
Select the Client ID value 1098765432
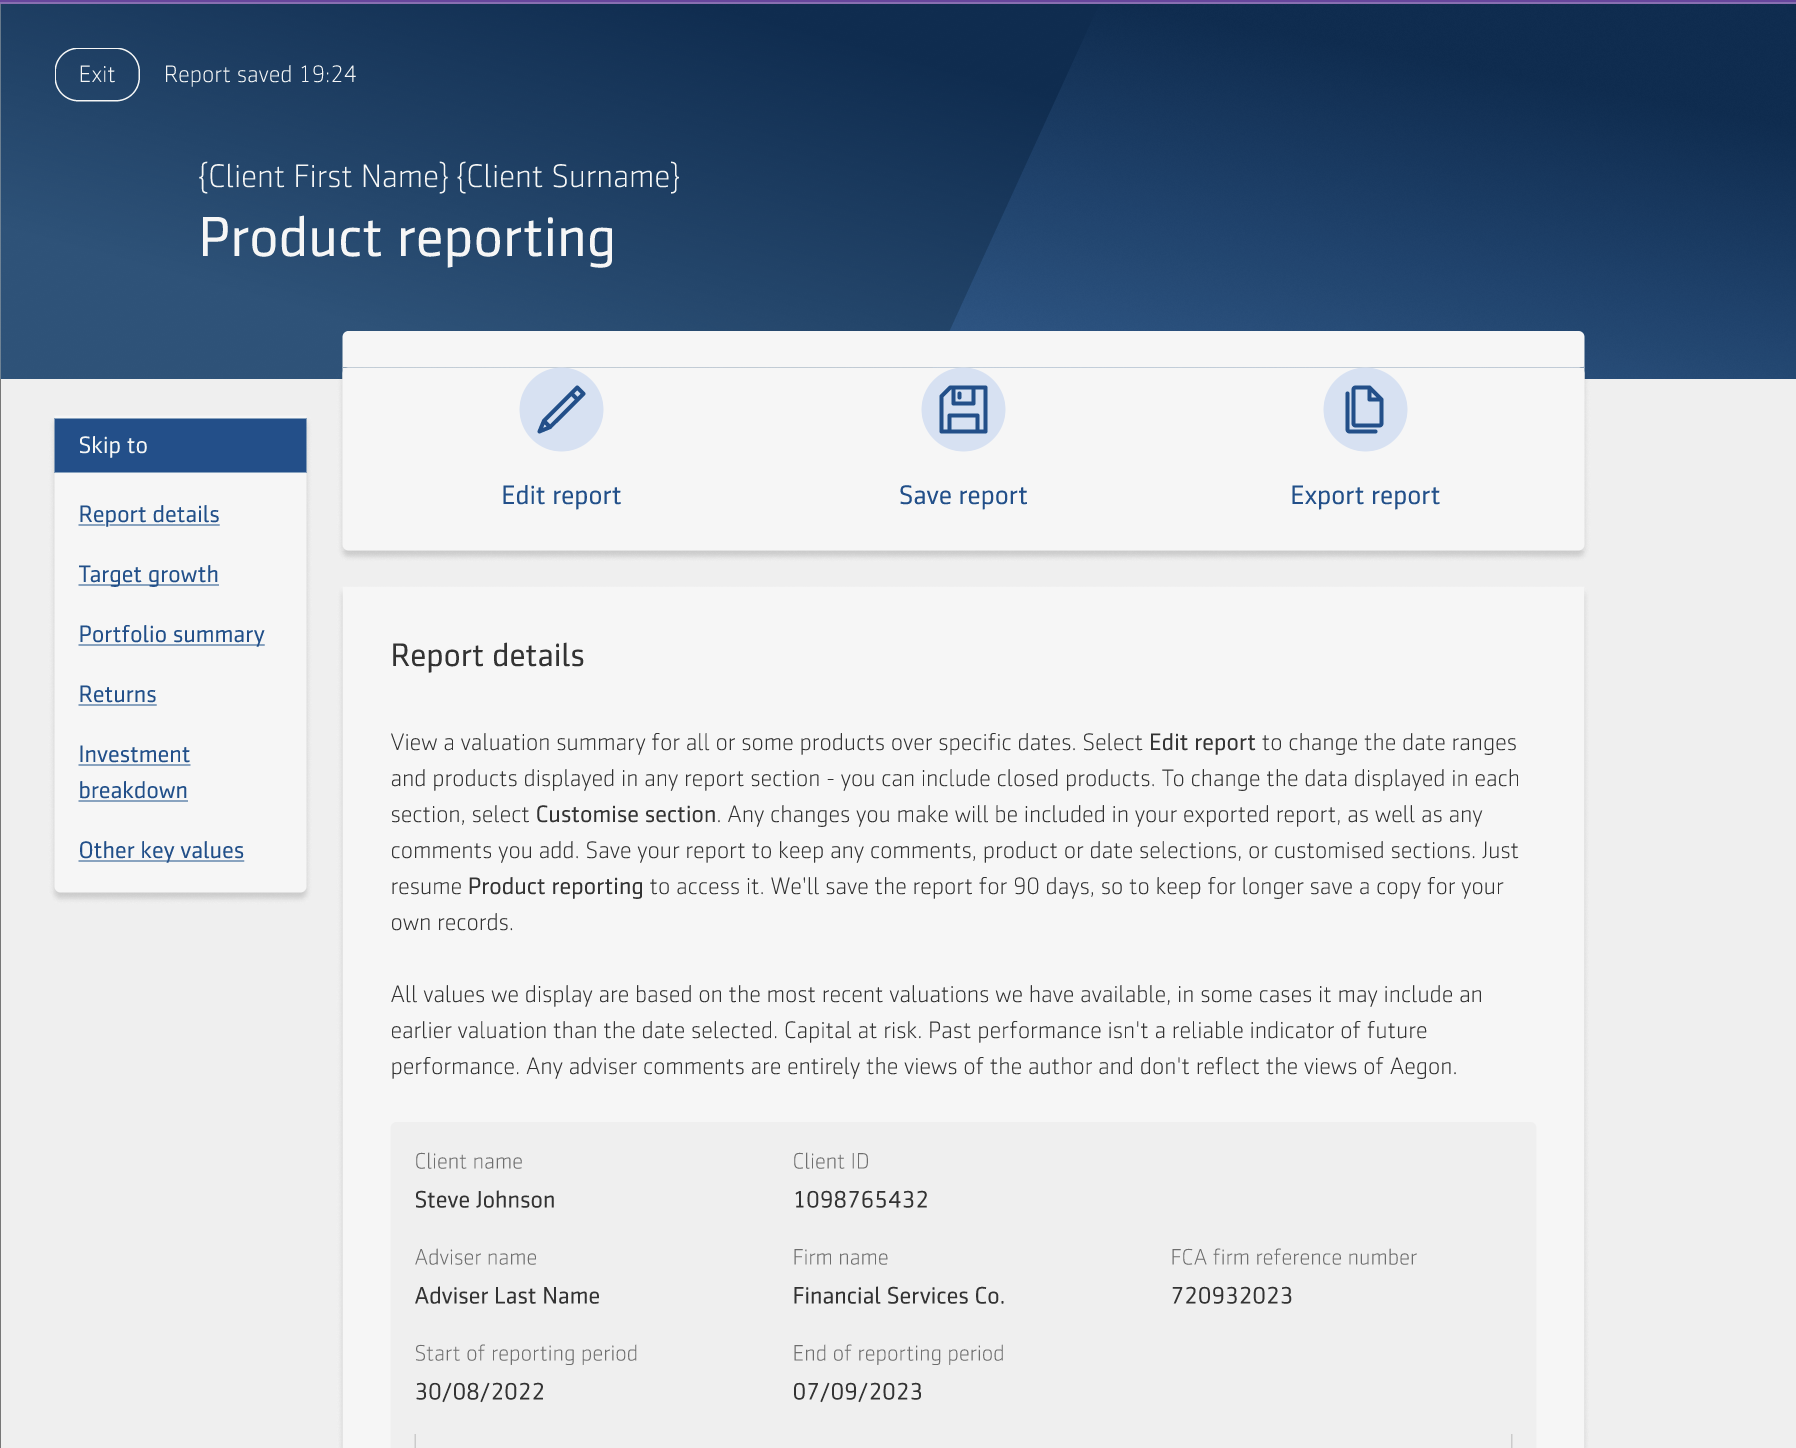[x=860, y=1199]
